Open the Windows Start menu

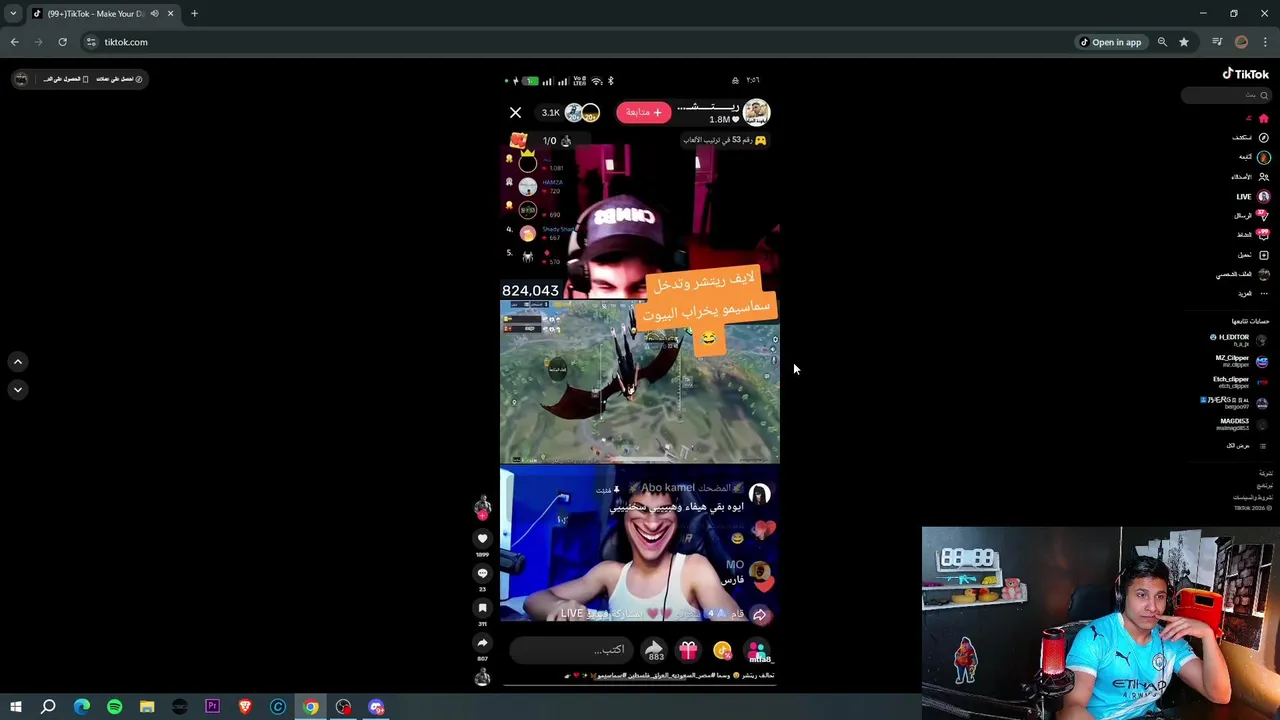click(x=16, y=707)
